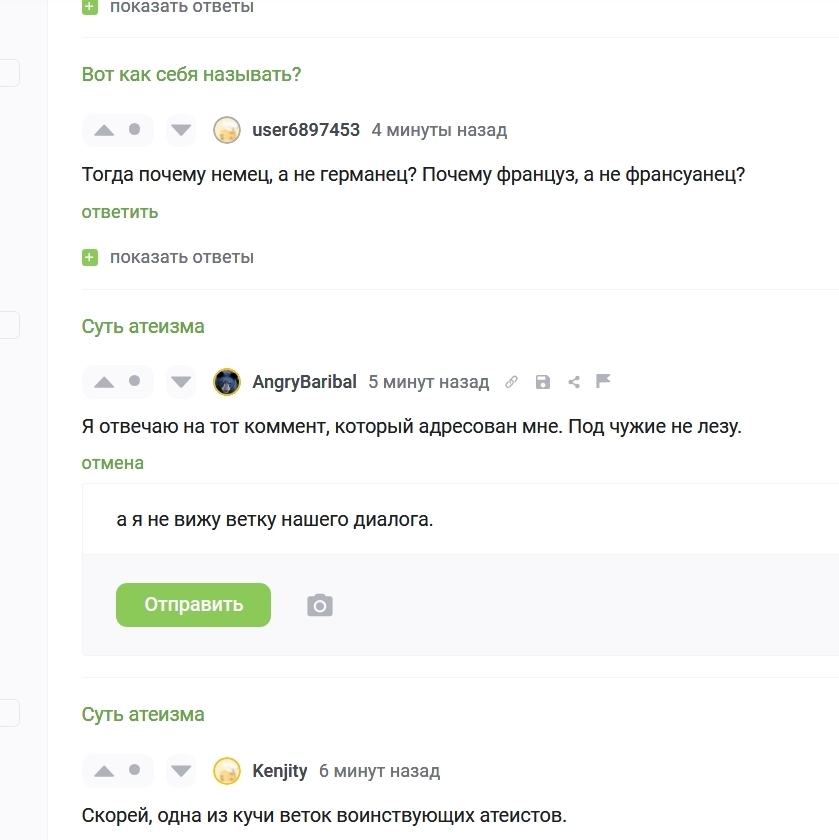
Task: Save AngryBaribal's comment
Action: (x=542, y=382)
